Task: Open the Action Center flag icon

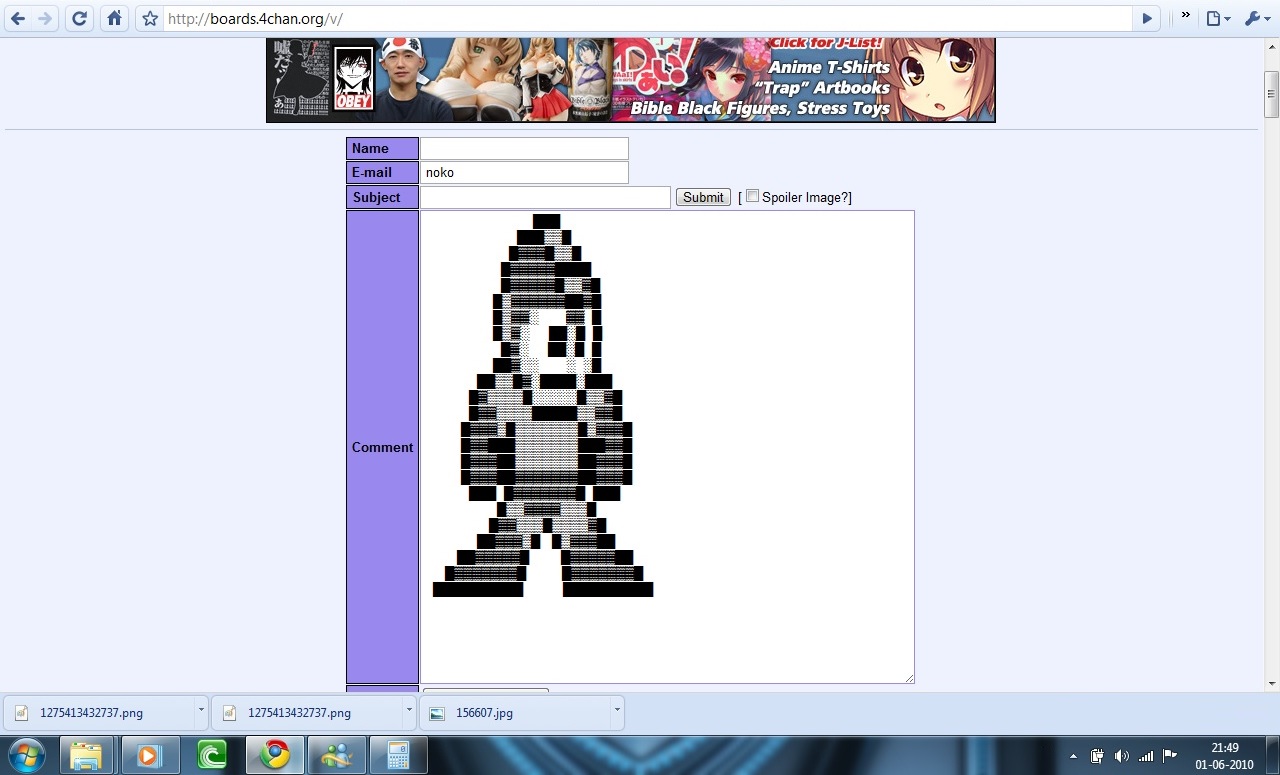Action: click(1170, 756)
